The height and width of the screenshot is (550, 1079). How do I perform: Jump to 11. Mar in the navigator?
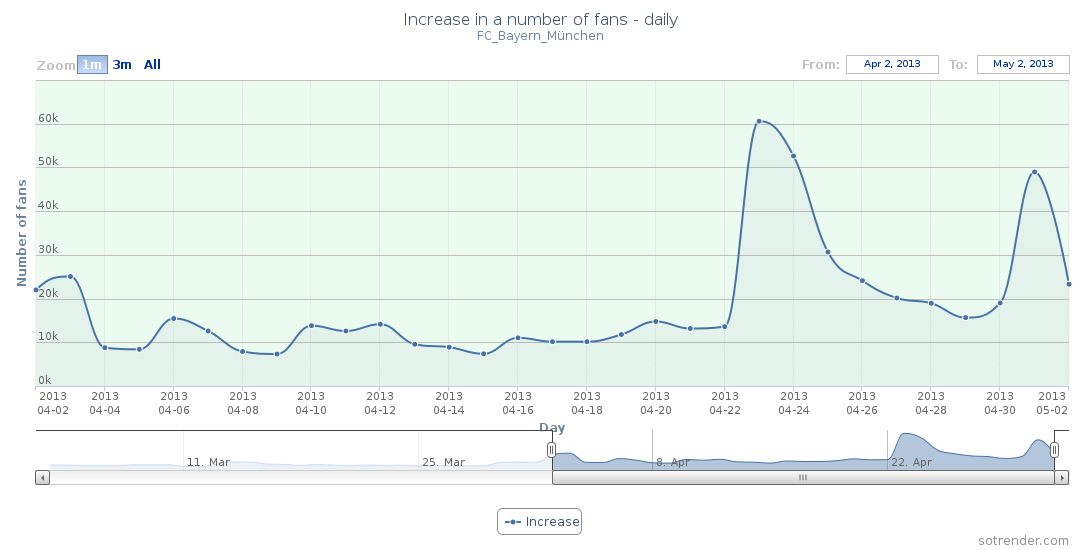[x=208, y=462]
